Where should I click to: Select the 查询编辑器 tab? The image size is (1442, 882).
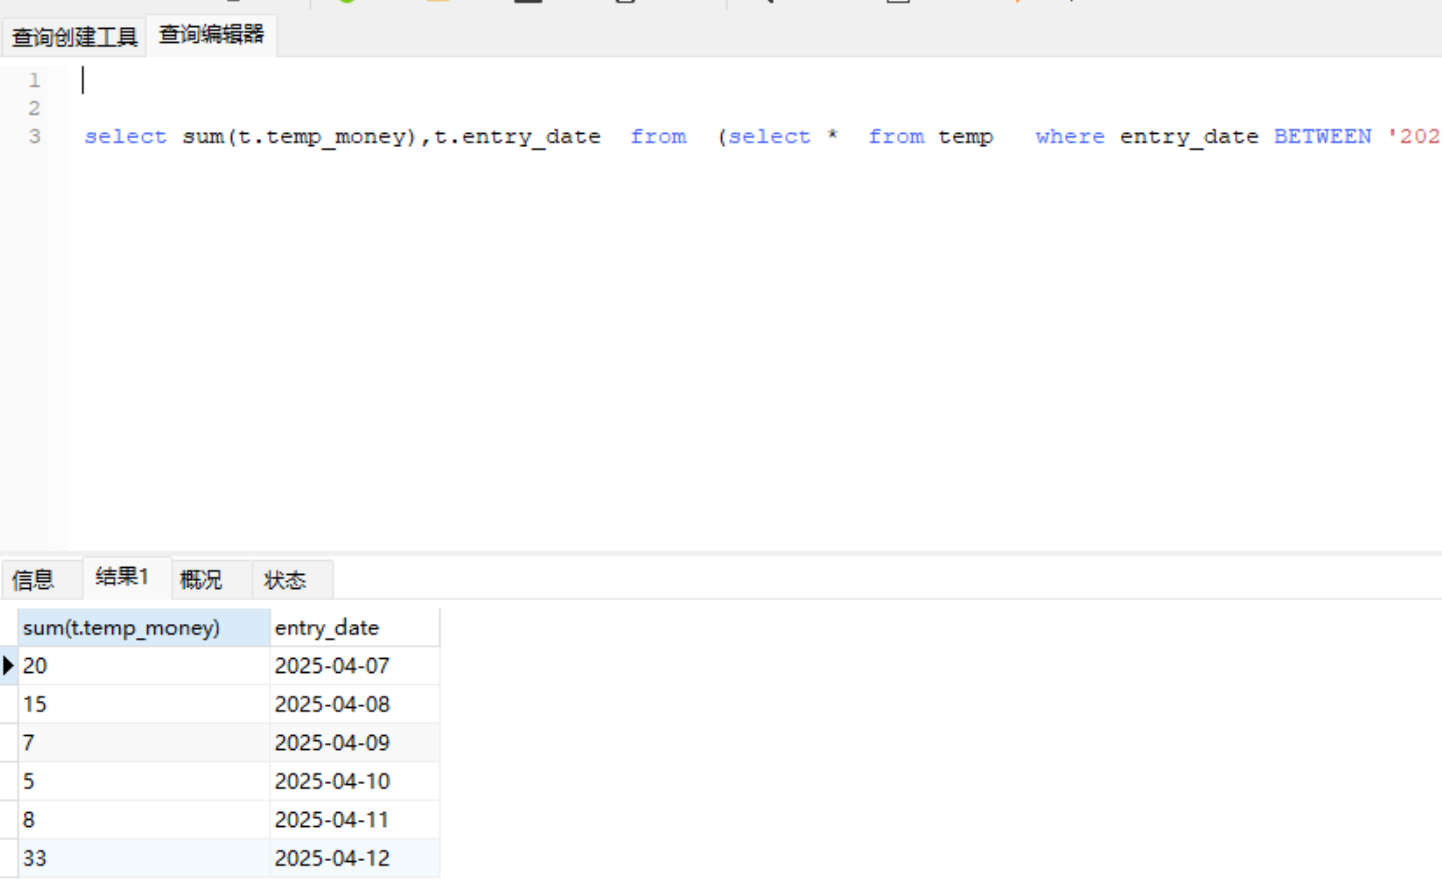[x=211, y=35]
